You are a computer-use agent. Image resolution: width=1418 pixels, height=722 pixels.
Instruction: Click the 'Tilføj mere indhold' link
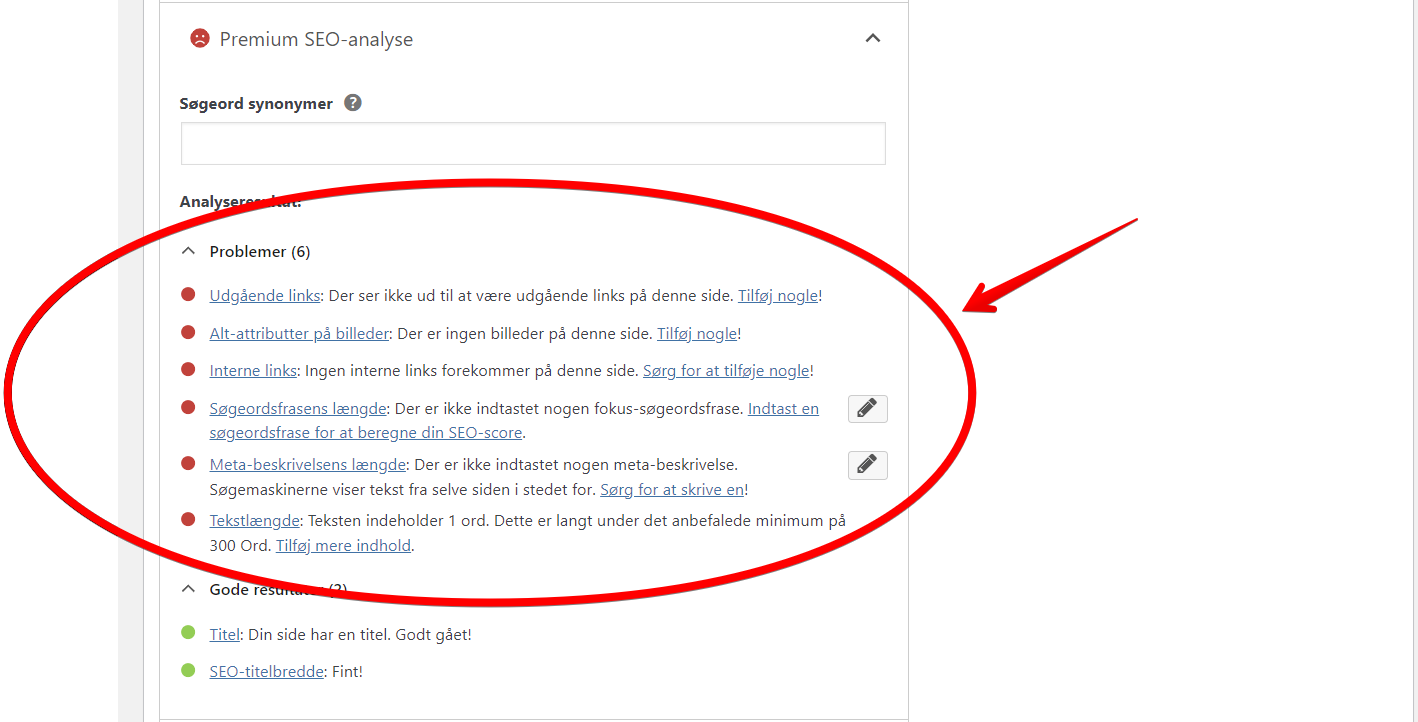tap(343, 546)
